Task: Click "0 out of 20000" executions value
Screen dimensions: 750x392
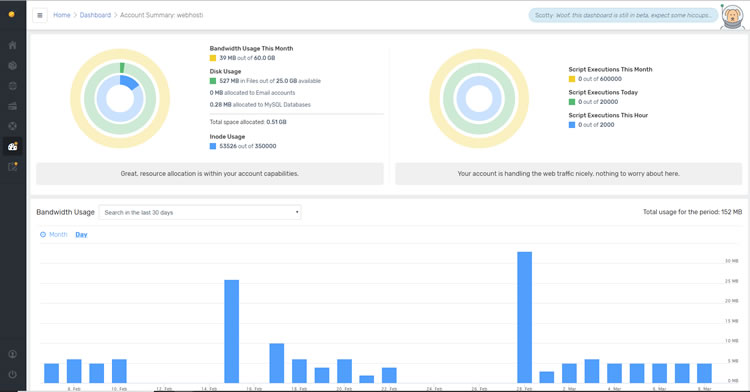Action: (598, 102)
